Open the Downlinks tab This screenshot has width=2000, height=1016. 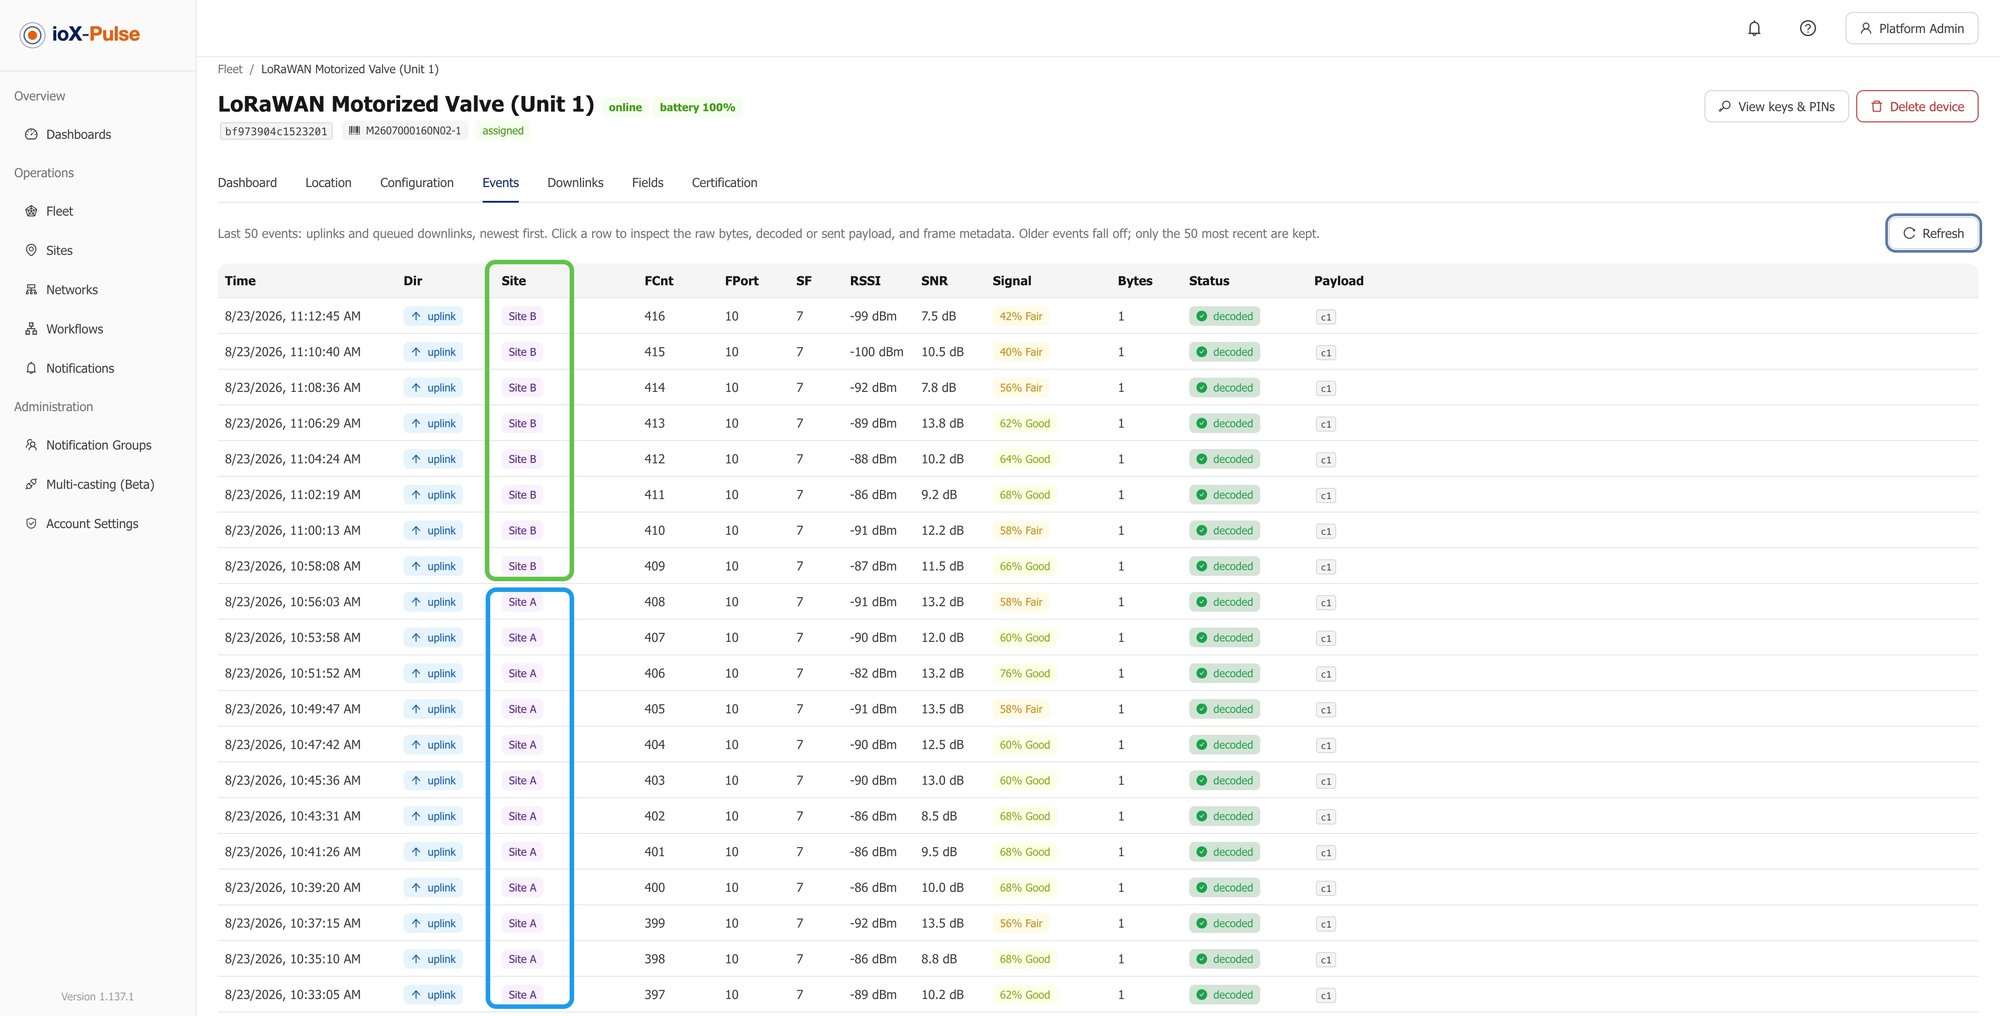575,183
